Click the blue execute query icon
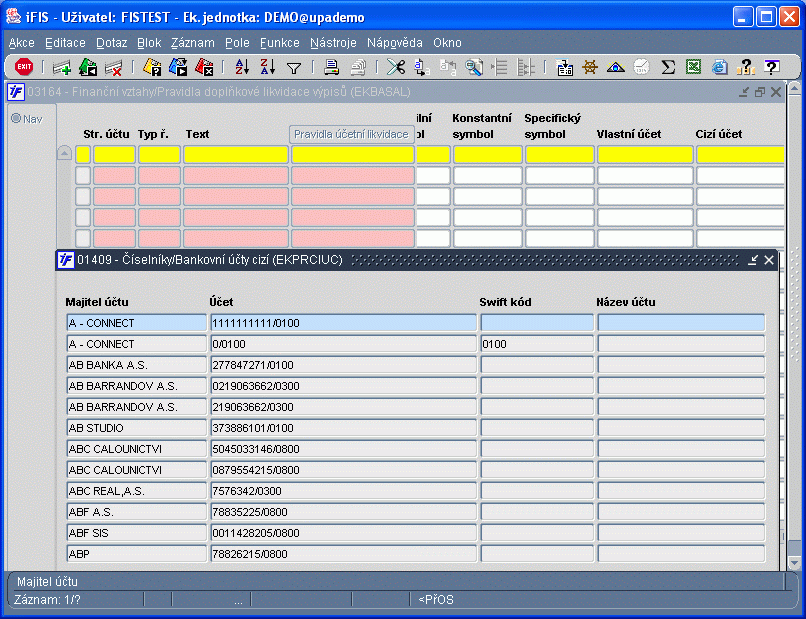 pos(178,67)
